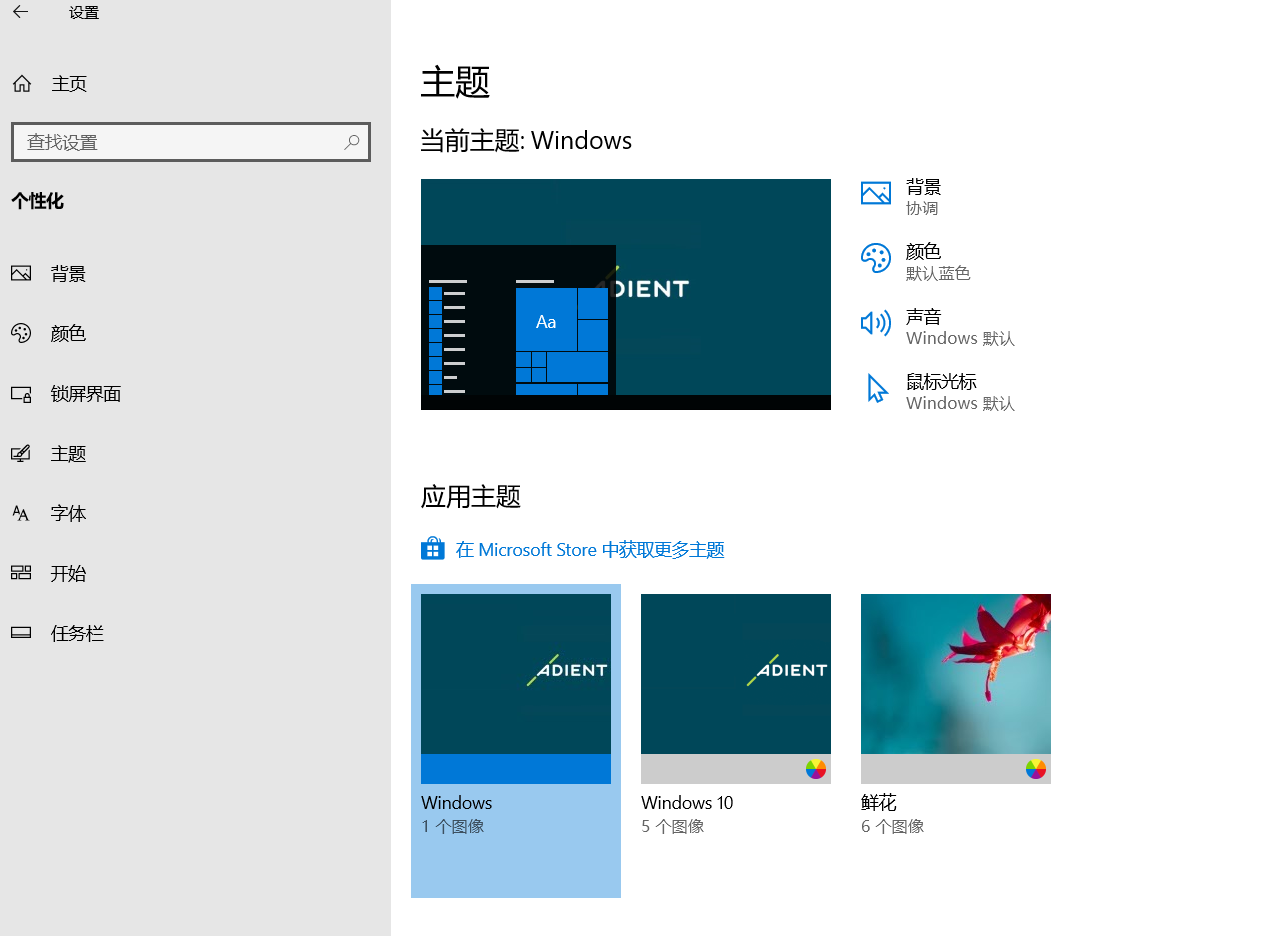Click the 主题 brush icon in sidebar
The height and width of the screenshot is (936, 1266).
[x=21, y=454]
